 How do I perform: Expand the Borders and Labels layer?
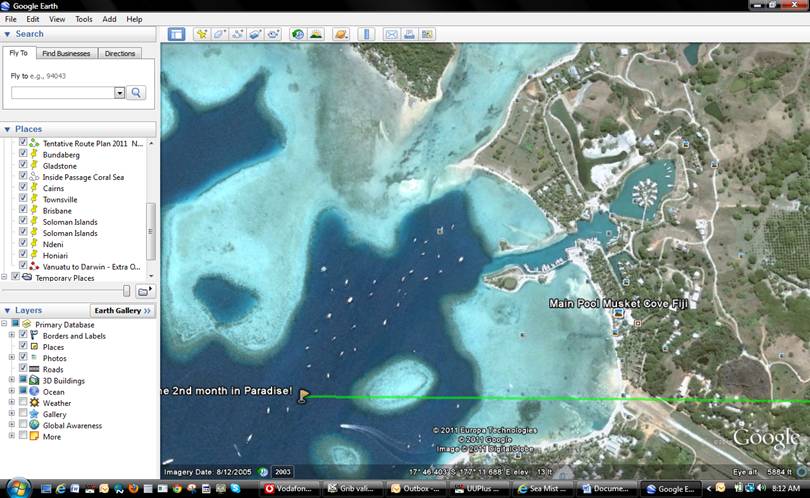(12, 335)
